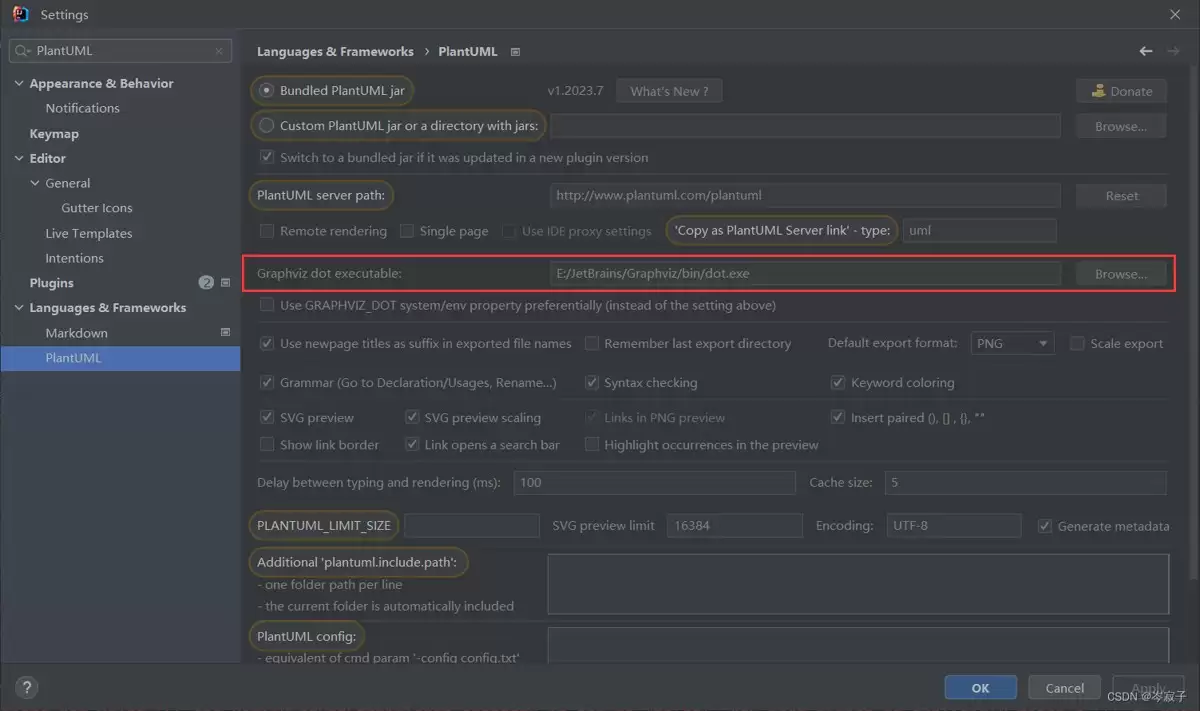Screen dimensions: 1200x711
Task: Click the Delay between typing and rendering field
Action: pyautogui.click(x=655, y=482)
